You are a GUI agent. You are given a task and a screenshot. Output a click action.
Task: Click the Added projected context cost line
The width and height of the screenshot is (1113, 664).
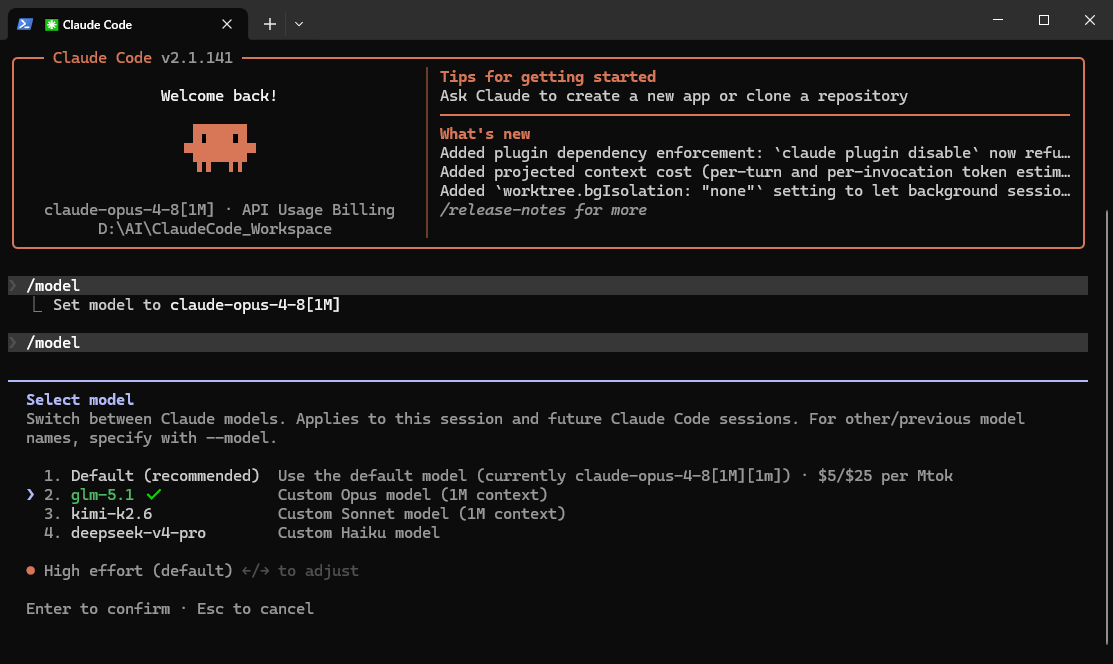[755, 173]
